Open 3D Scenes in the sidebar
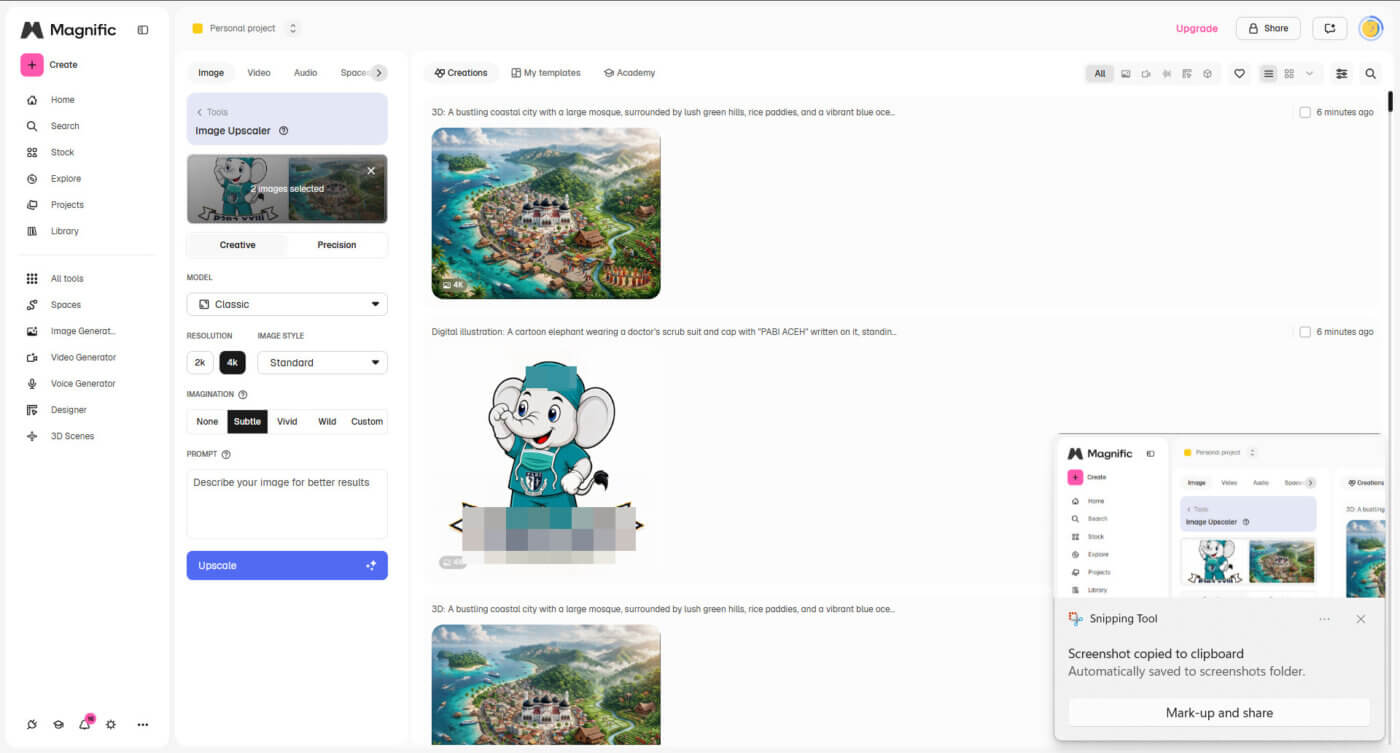 pos(72,436)
